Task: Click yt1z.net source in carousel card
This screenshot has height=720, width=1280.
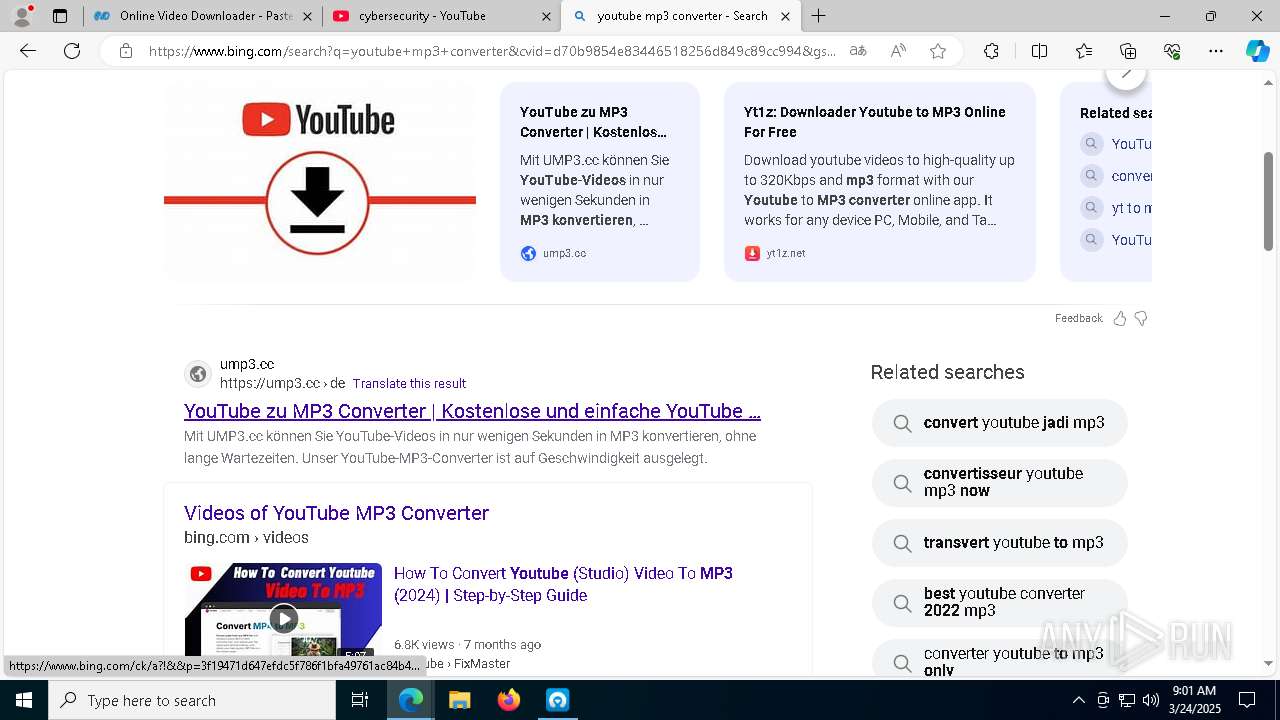Action: [x=775, y=254]
